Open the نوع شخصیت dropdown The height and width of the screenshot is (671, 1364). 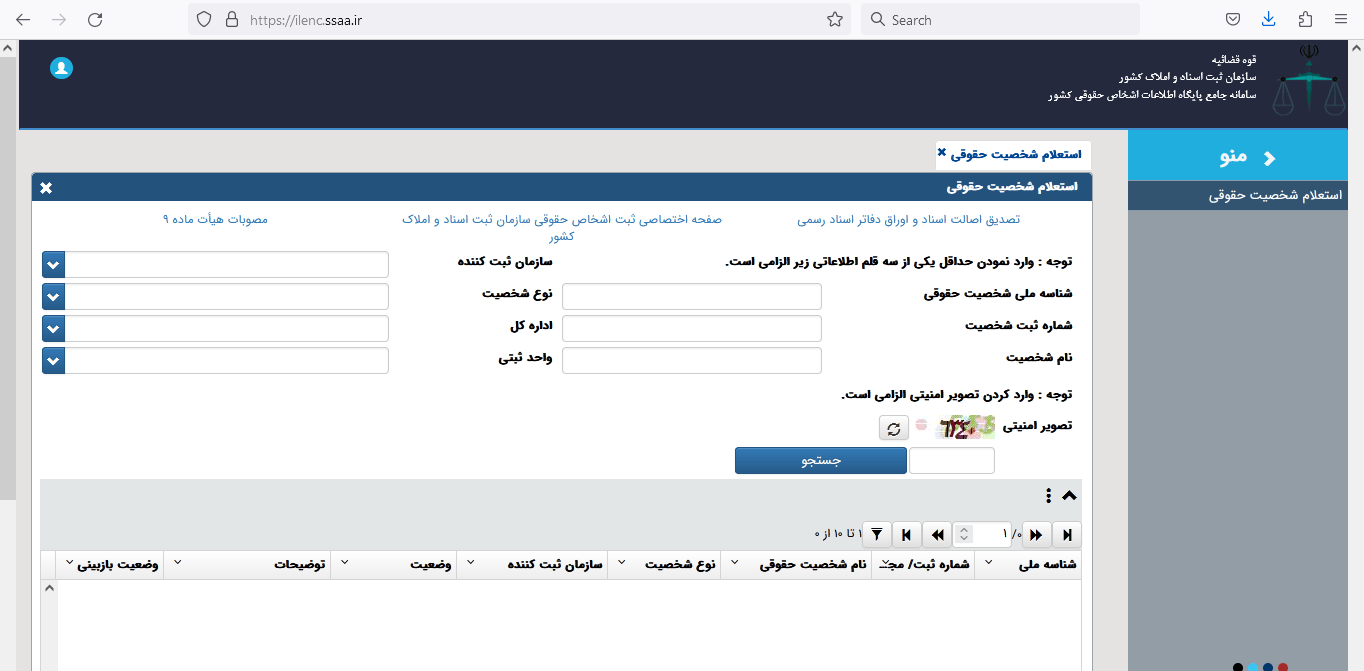(53, 296)
